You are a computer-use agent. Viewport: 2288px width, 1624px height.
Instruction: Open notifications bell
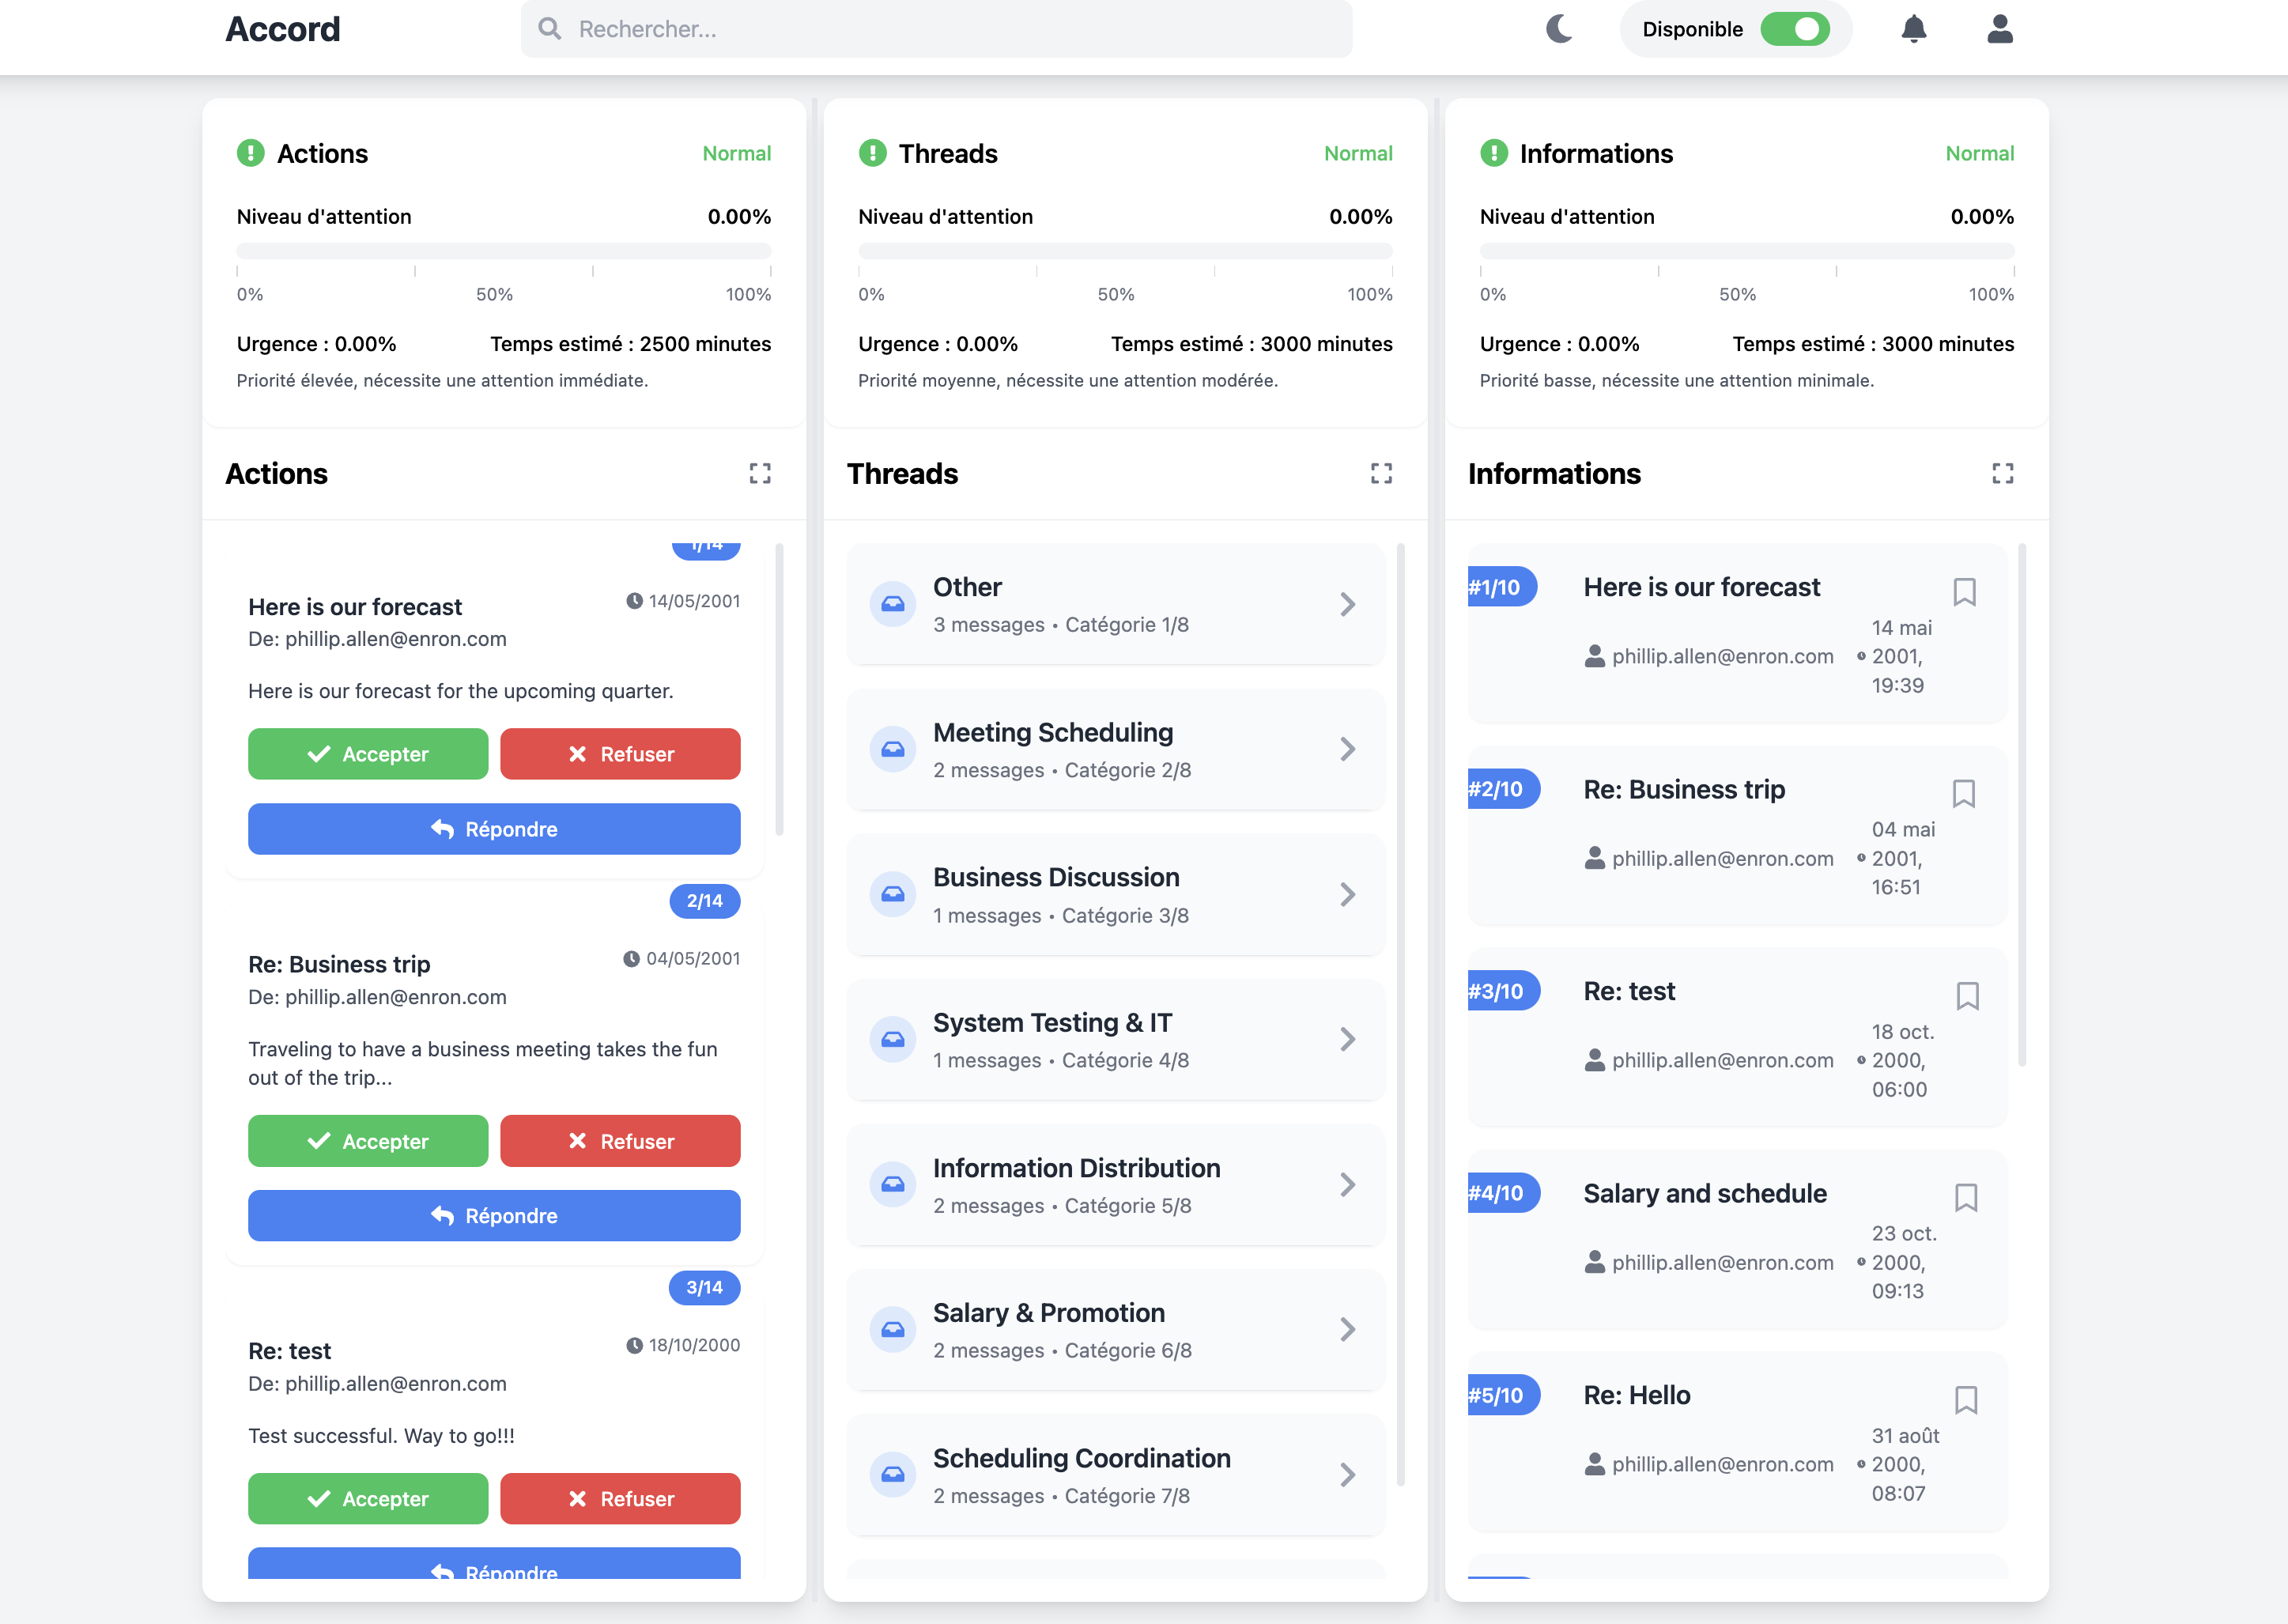click(1913, 29)
